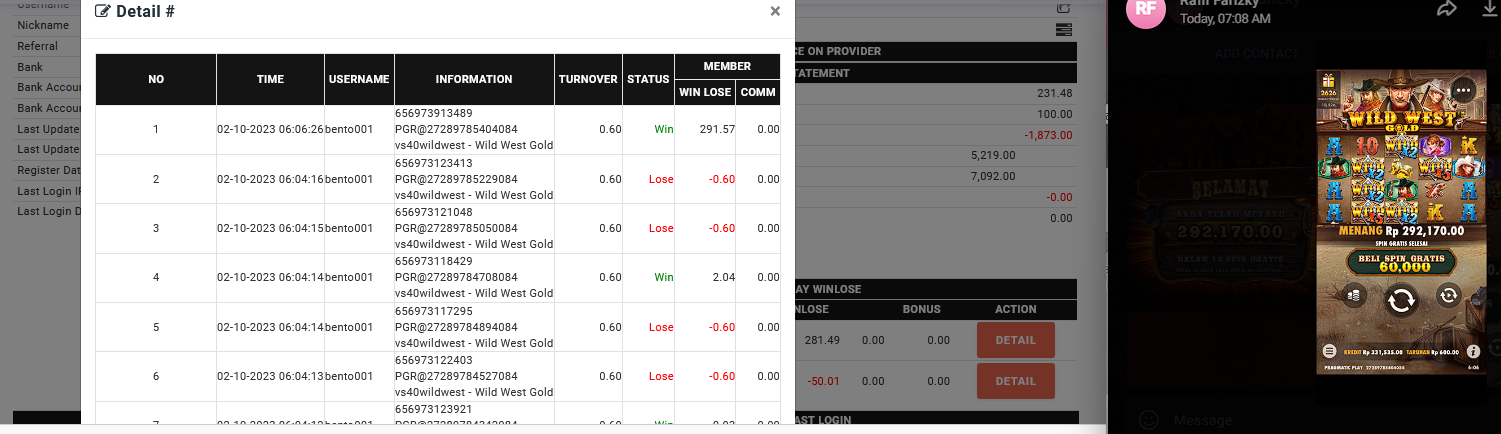Click the Beli Spin Gratis 60,000 button

point(1401,262)
